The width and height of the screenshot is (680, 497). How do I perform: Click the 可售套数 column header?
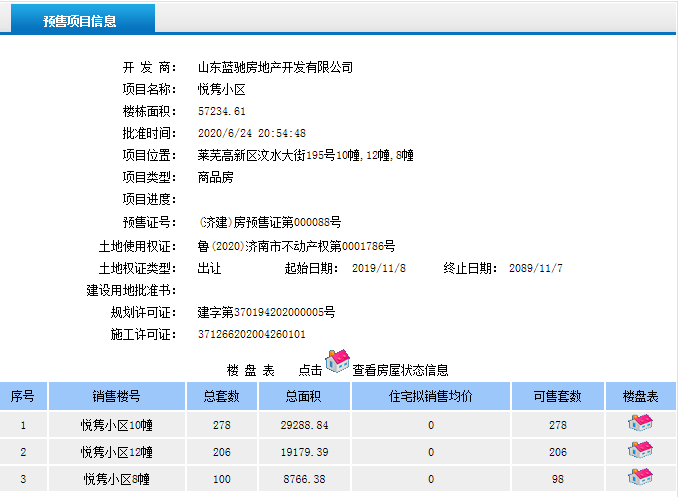[x=559, y=396]
